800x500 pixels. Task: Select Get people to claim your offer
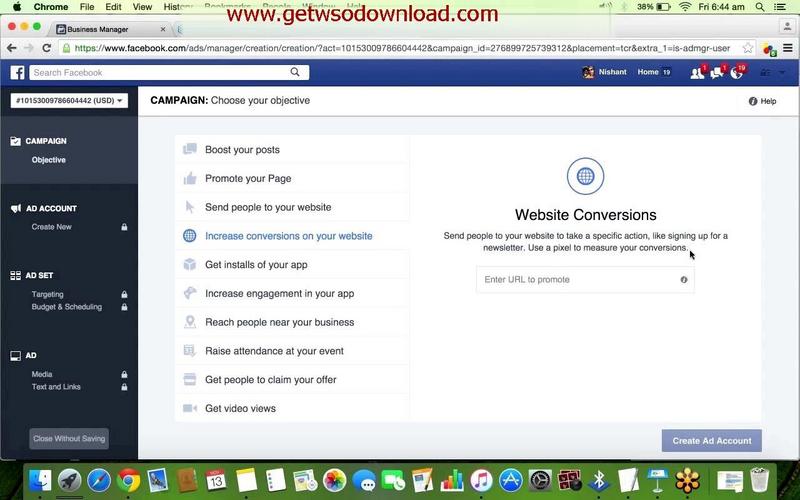292,380
